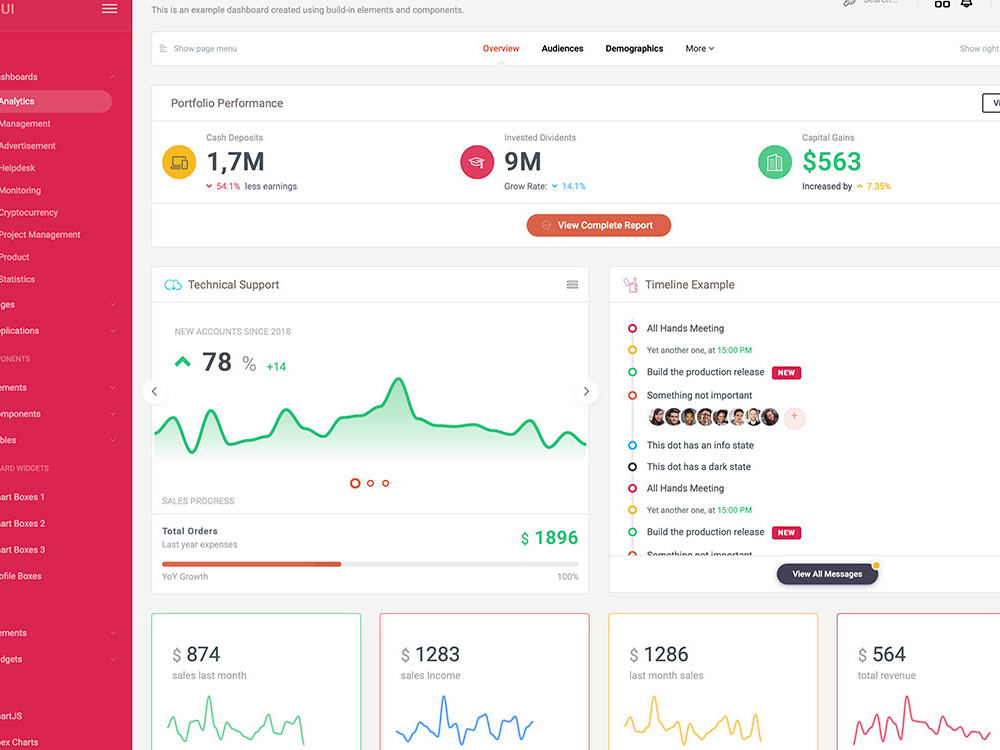Open Helpdesk in the sidebar
This screenshot has width=1000, height=750.
click(17, 168)
